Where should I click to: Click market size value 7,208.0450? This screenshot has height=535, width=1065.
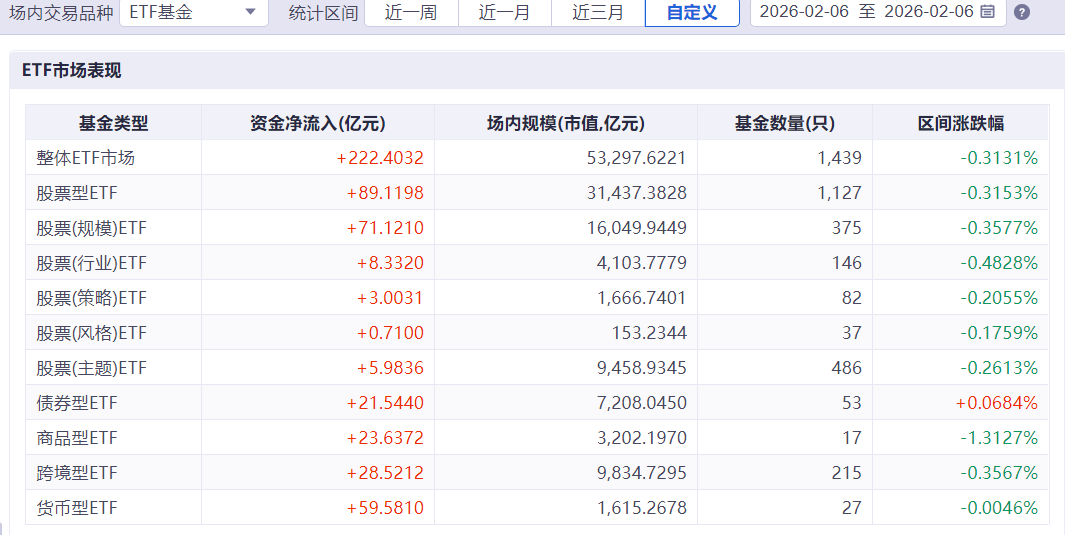[642, 403]
